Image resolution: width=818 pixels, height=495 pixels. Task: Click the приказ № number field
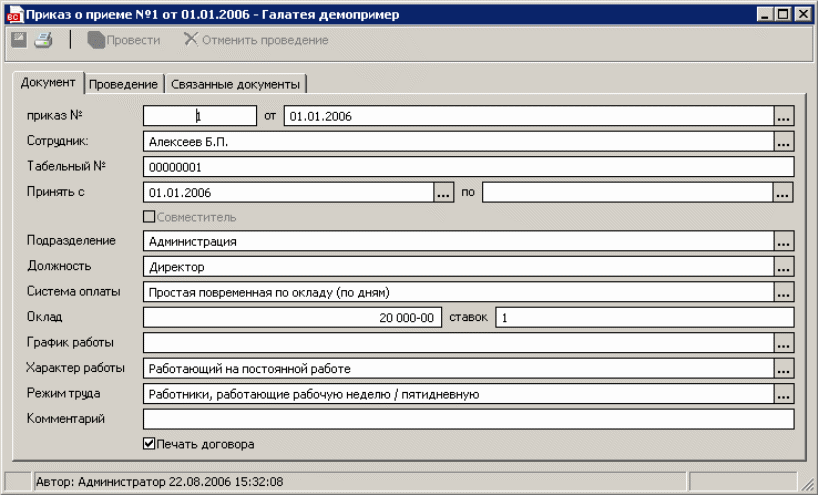click(200, 116)
